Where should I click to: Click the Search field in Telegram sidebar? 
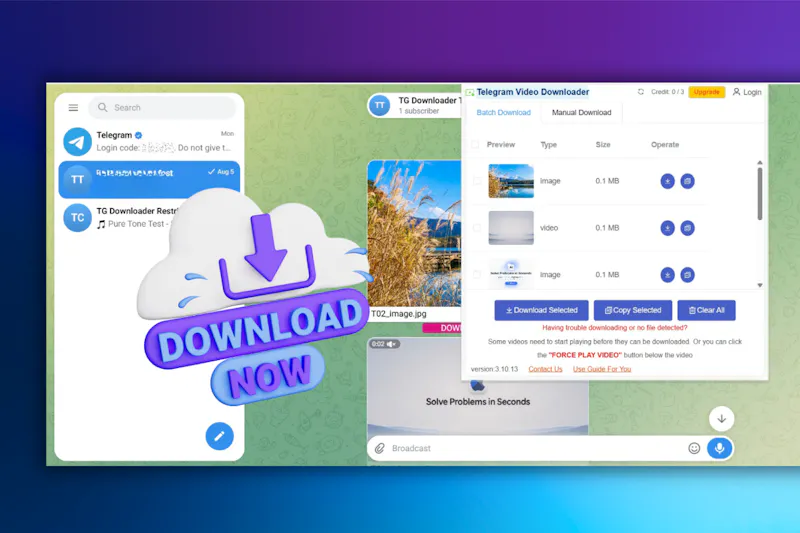(x=162, y=108)
